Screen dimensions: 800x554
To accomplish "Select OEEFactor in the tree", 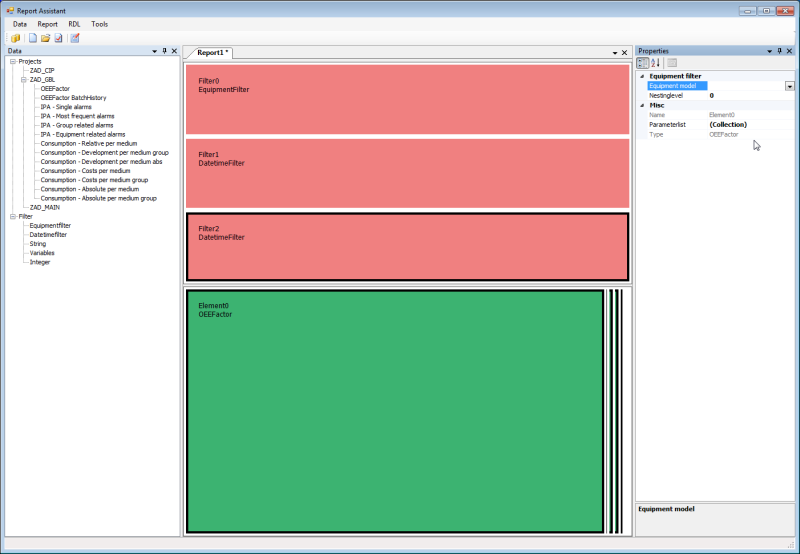I will [55, 89].
